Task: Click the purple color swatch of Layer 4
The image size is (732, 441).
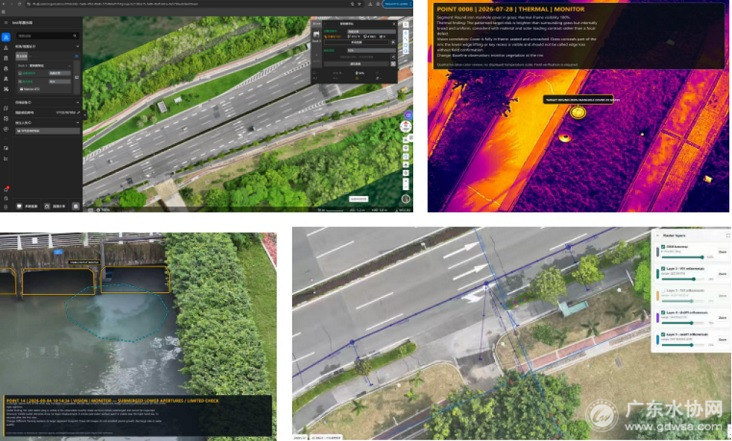Action: [658, 318]
